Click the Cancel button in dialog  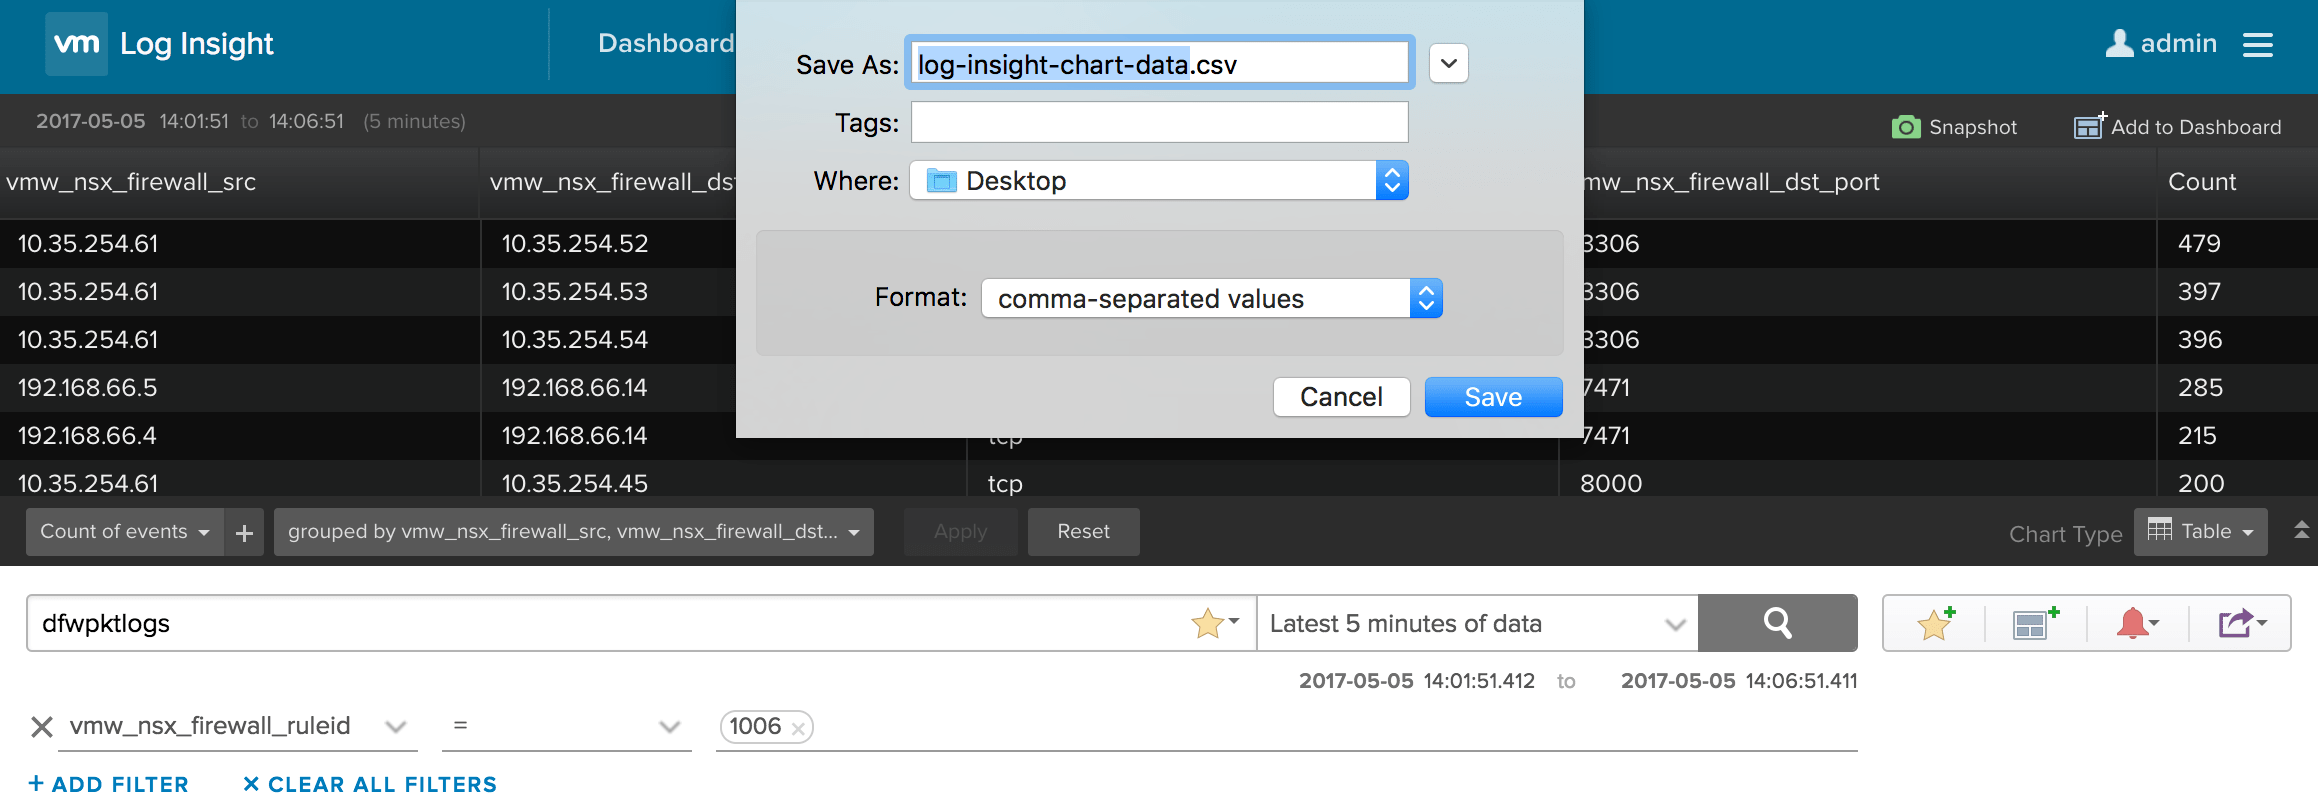pyautogui.click(x=1341, y=397)
